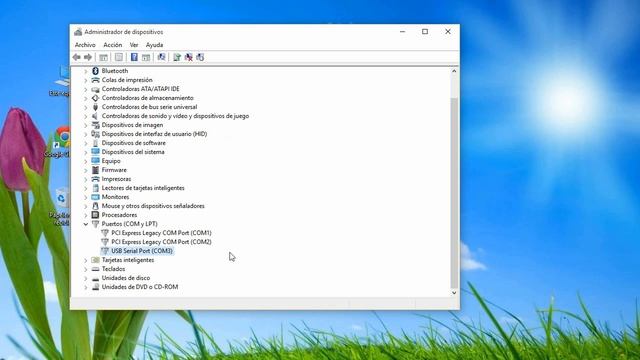Click the scrollbar down arrow
The height and width of the screenshot is (360, 640).
pos(454,293)
